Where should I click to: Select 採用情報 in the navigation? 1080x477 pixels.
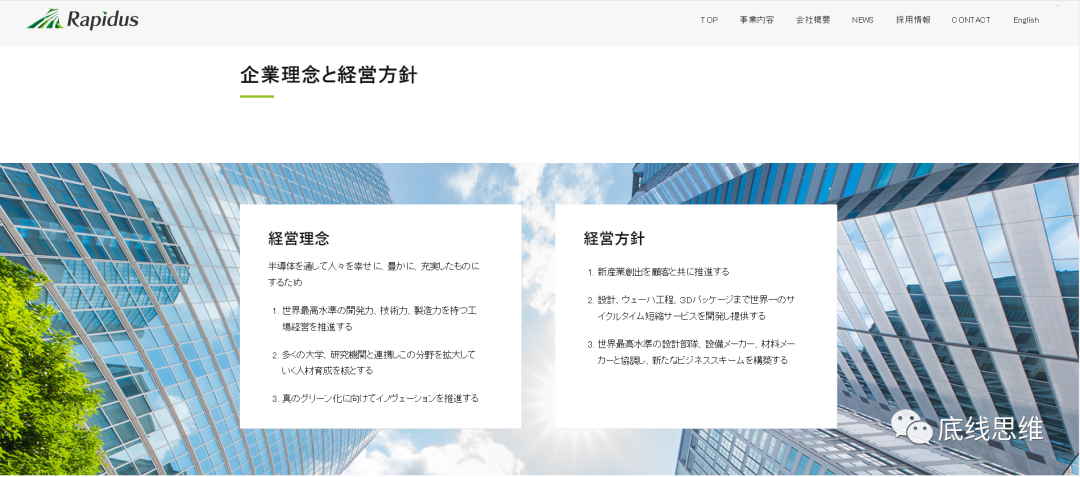913,20
